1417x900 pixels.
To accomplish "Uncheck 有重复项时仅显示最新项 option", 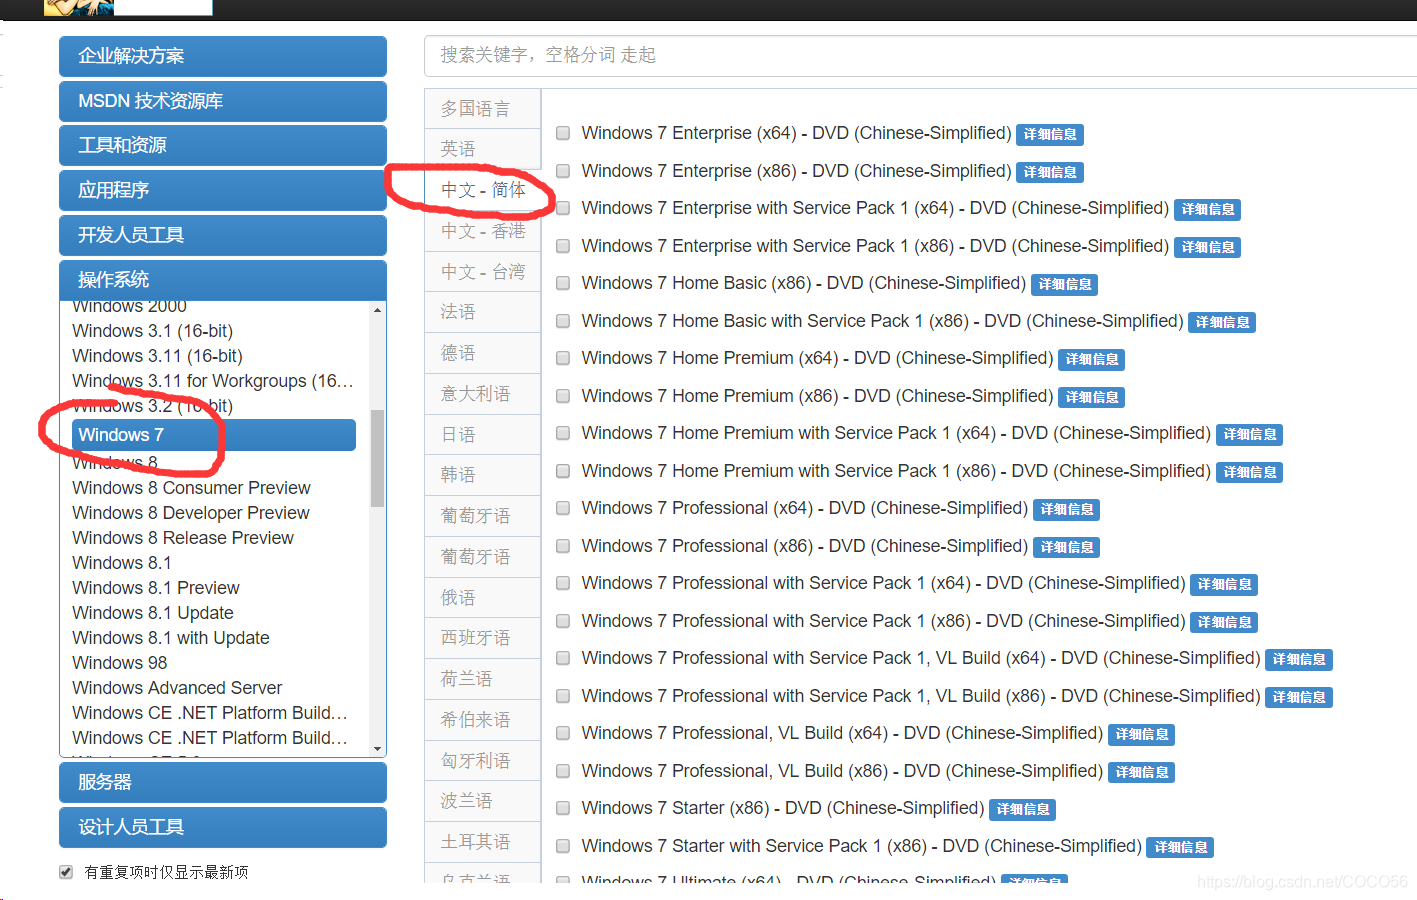I will tap(66, 872).
